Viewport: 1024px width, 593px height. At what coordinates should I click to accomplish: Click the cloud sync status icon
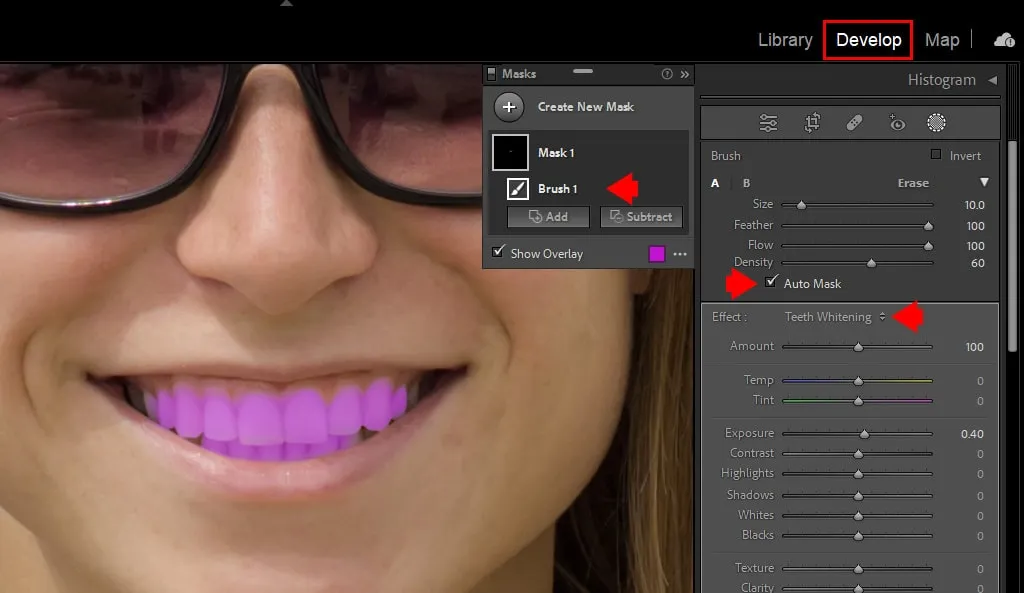pyautogui.click(x=1004, y=40)
